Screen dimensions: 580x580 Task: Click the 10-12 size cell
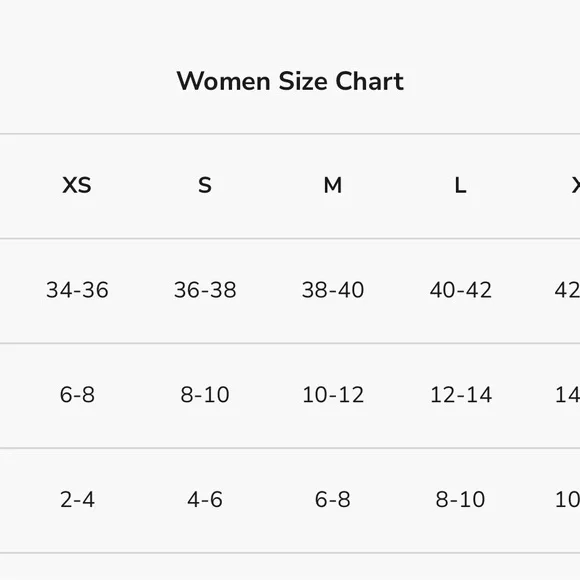[333, 395]
